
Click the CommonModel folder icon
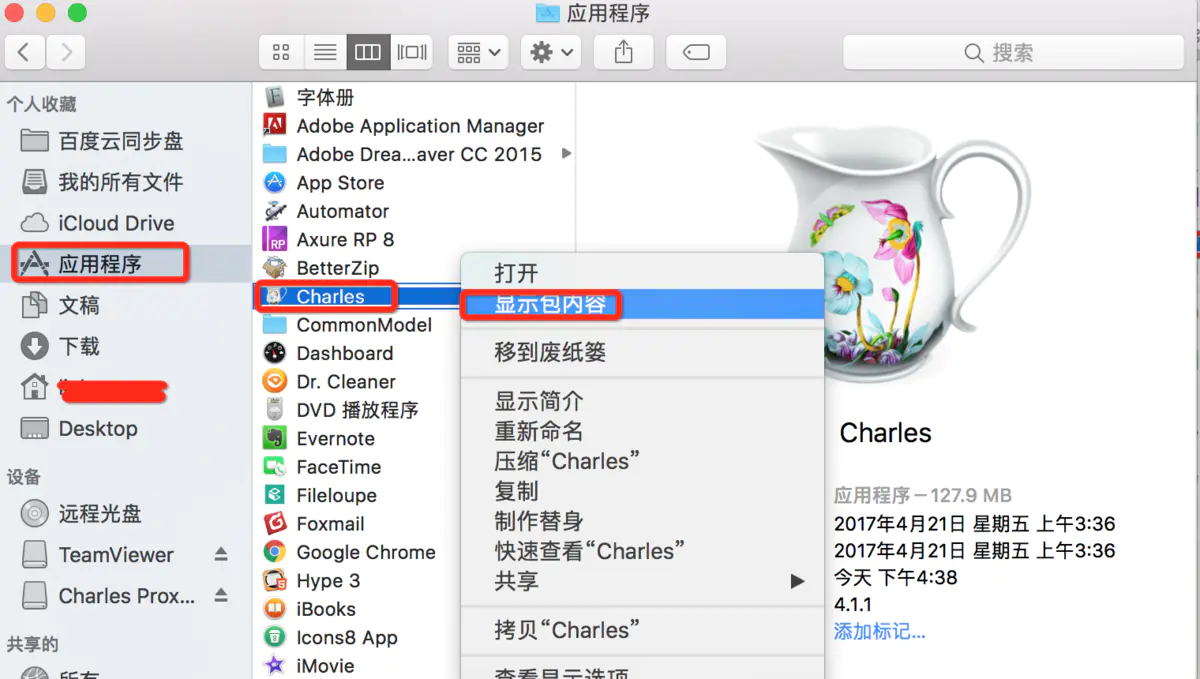click(x=274, y=325)
